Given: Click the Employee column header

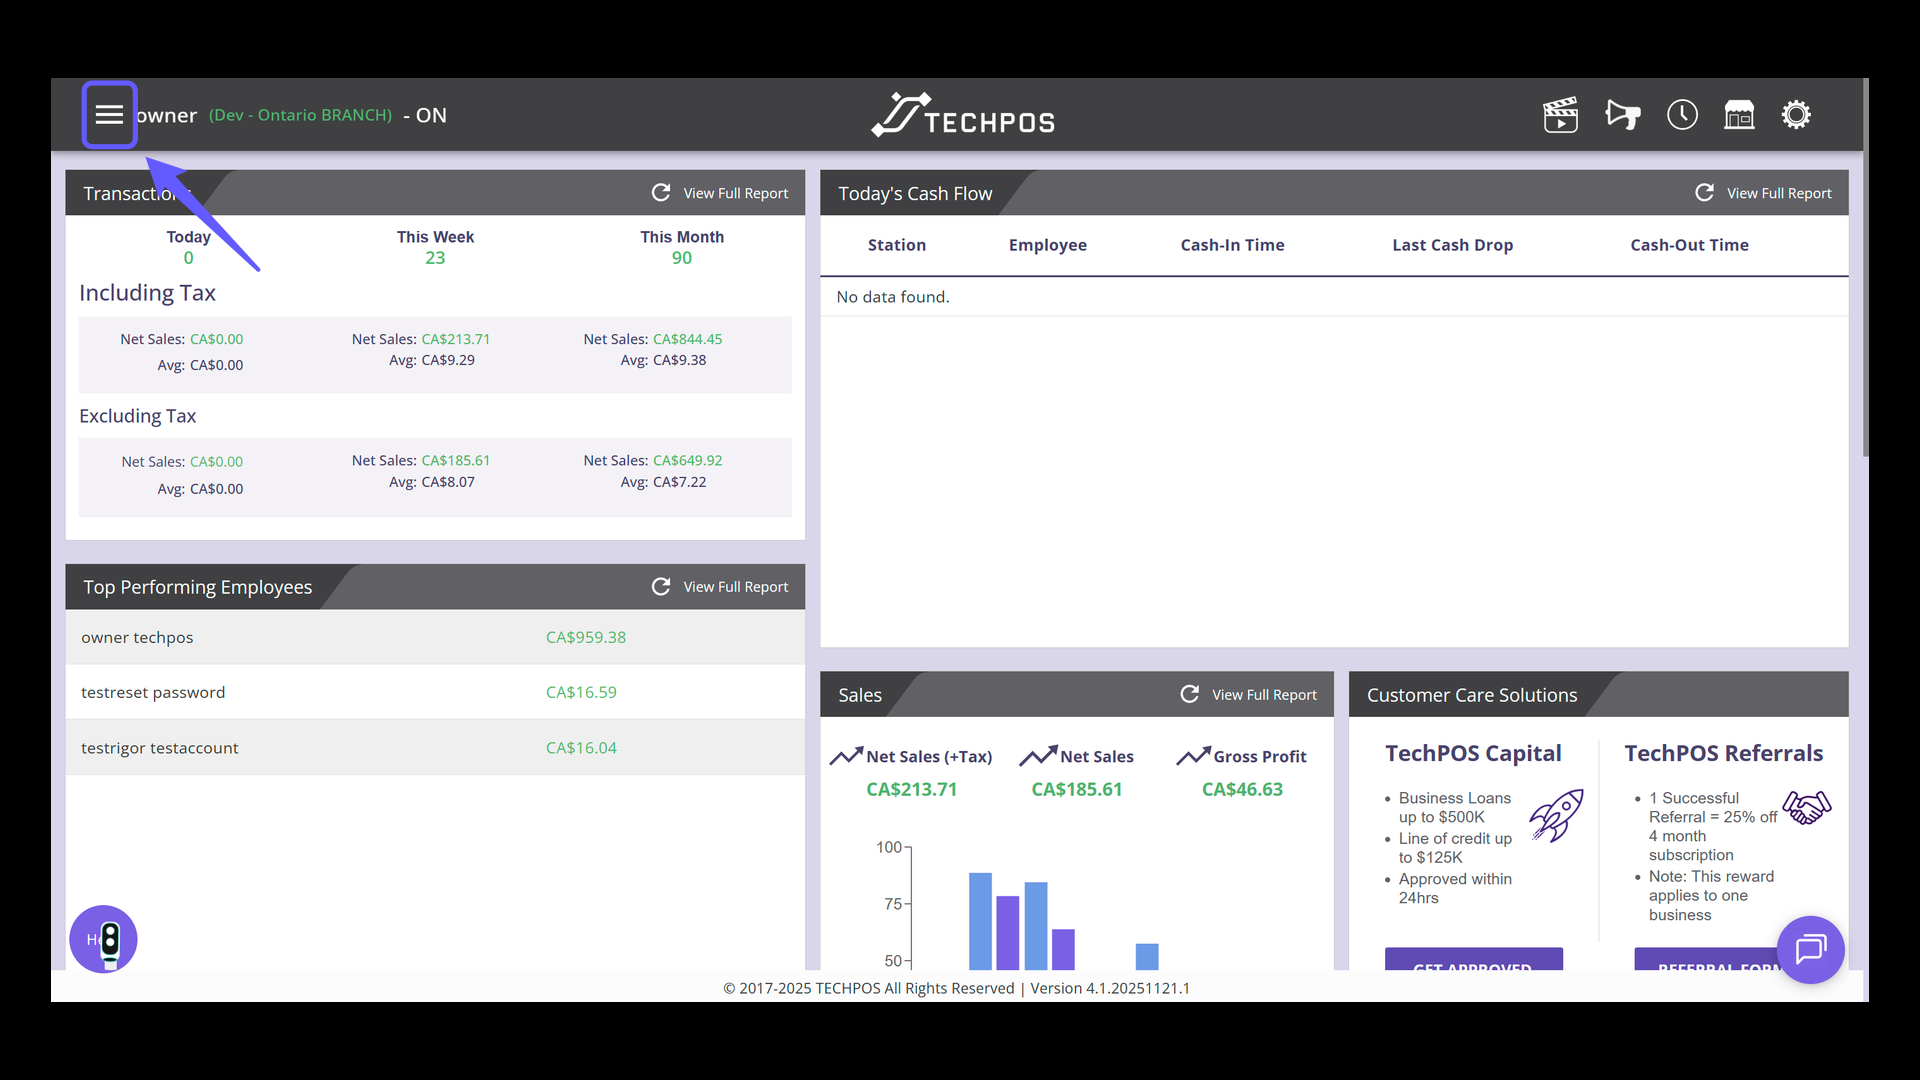Looking at the screenshot, I should point(1047,245).
